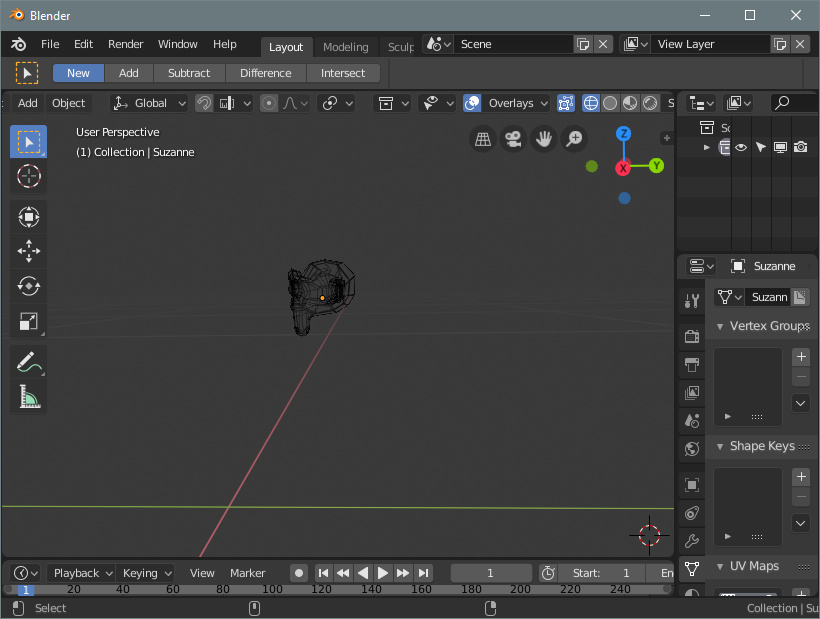The height and width of the screenshot is (619, 820).
Task: Open the File menu
Action: click(x=50, y=44)
